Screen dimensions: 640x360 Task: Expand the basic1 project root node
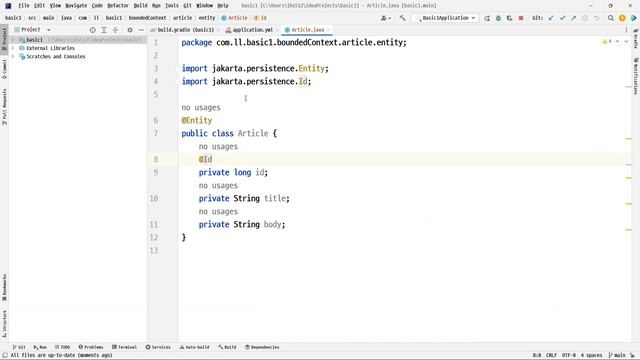pyautogui.click(x=13, y=40)
